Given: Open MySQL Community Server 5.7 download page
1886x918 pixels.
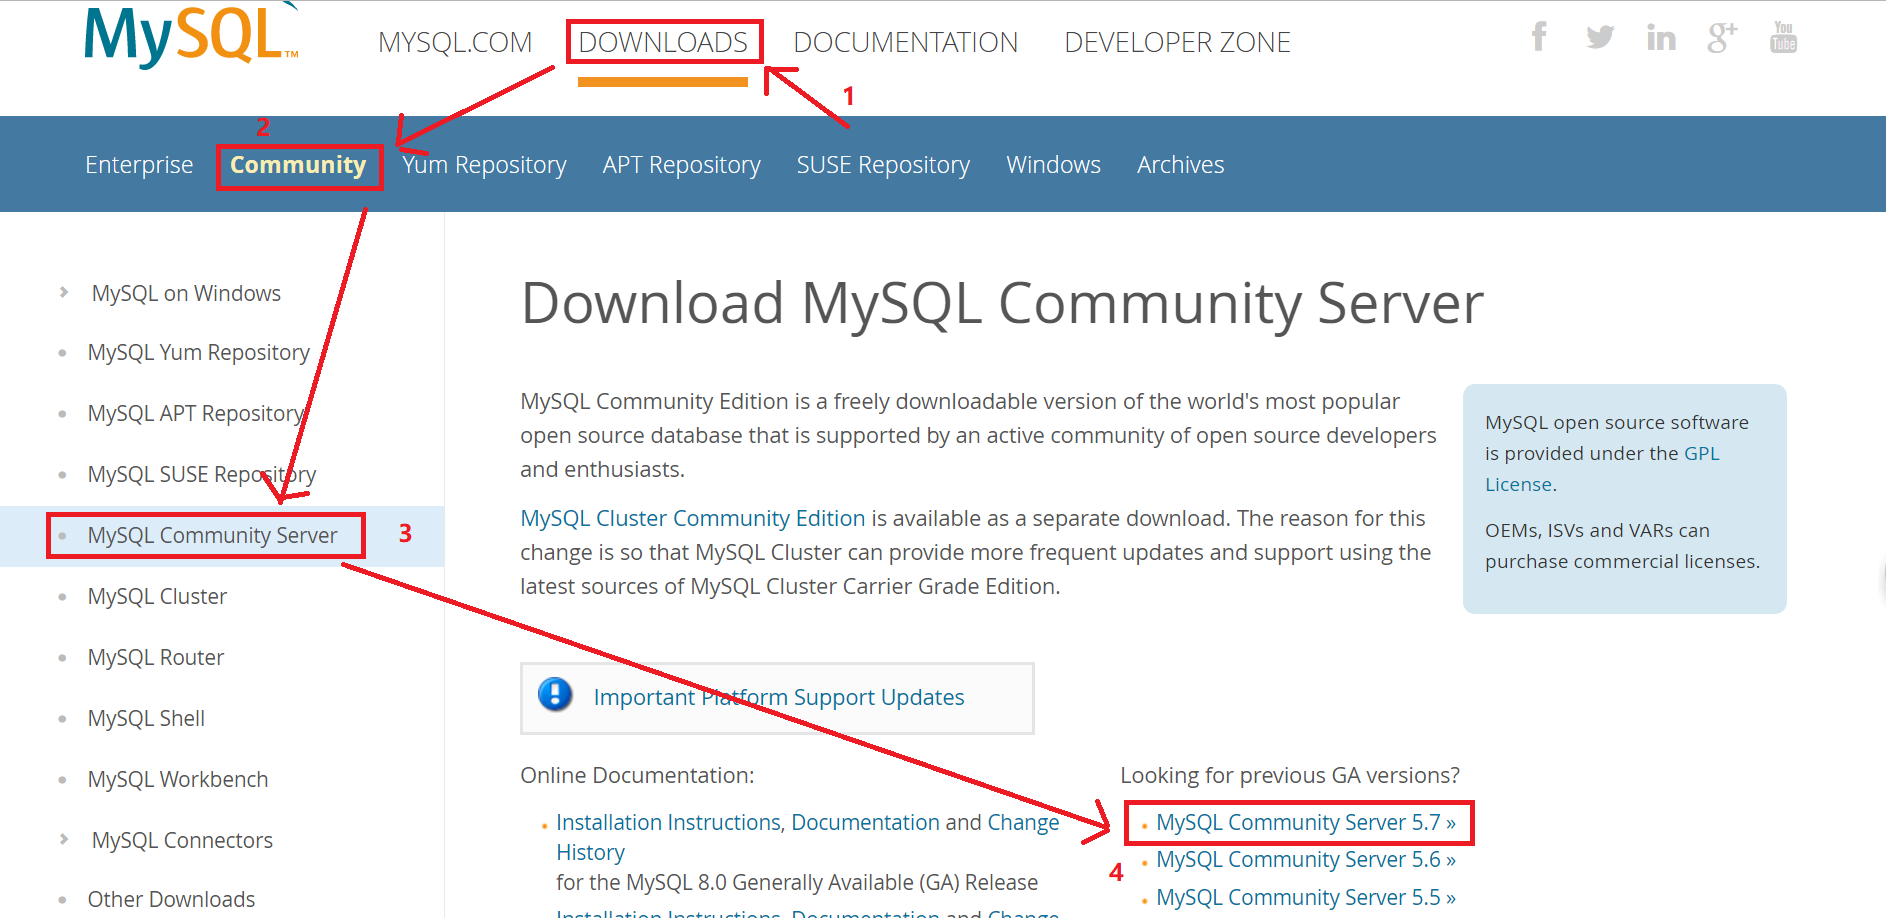Looking at the screenshot, I should pyautogui.click(x=1303, y=822).
